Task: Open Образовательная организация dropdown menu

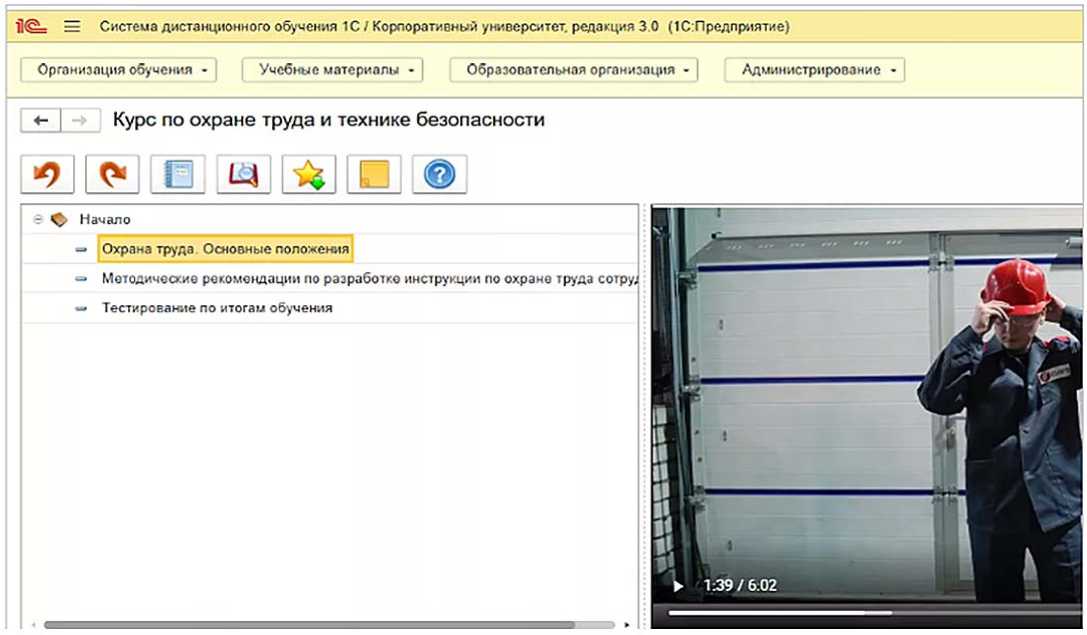Action: pyautogui.click(x=573, y=70)
